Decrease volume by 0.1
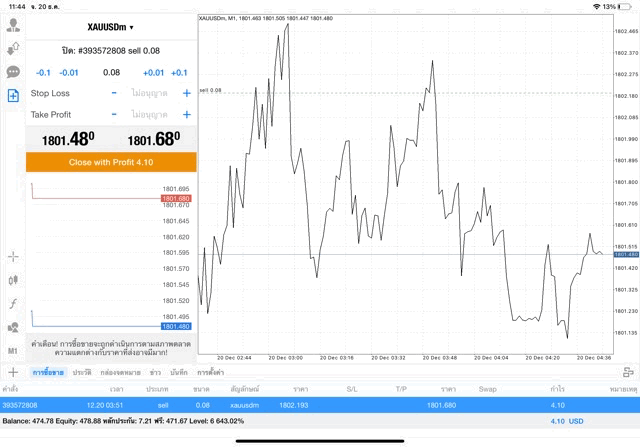The width and height of the screenshot is (640, 447). [x=43, y=73]
